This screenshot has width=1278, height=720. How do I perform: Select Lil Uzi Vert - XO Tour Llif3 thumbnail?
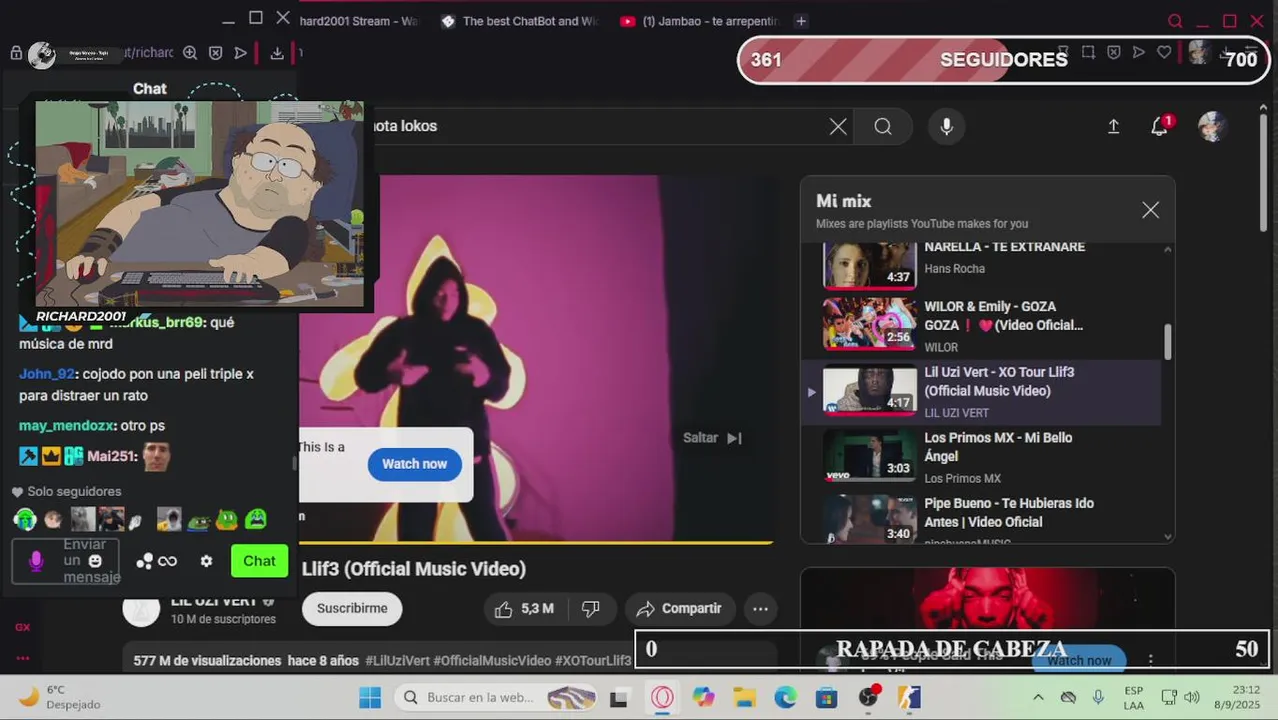[x=869, y=391]
